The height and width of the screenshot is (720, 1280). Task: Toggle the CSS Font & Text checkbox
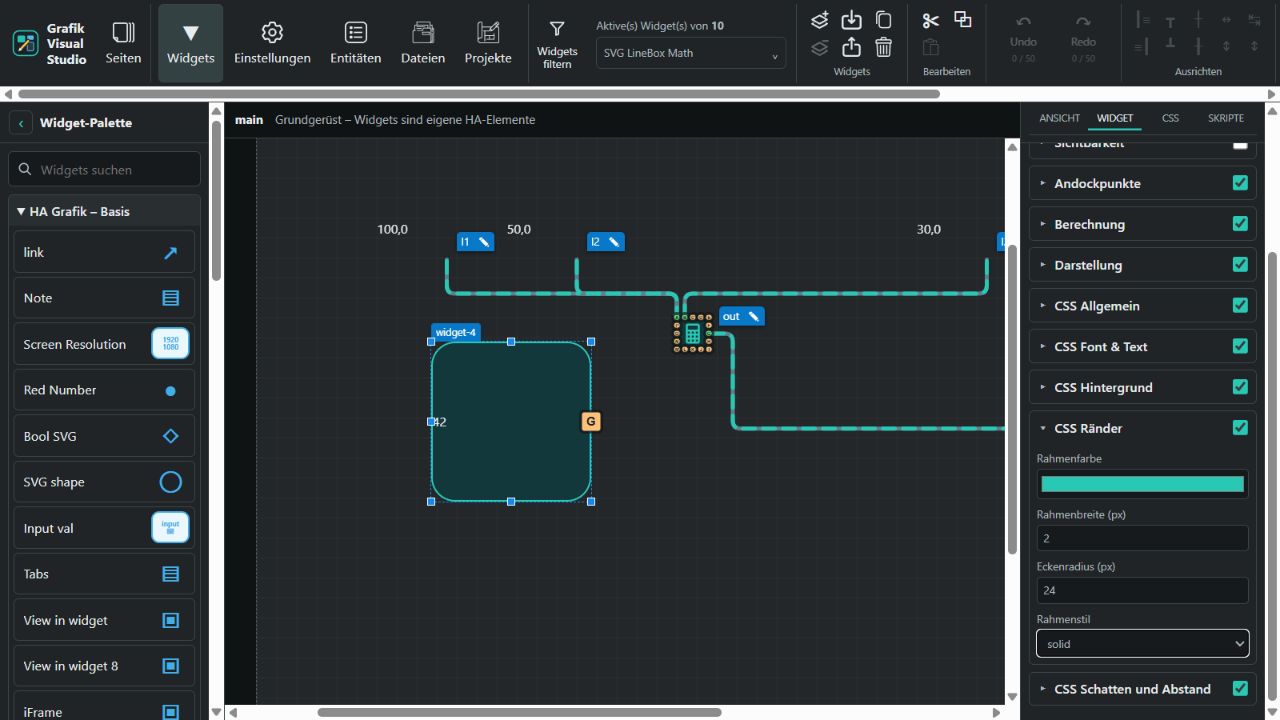point(1240,346)
